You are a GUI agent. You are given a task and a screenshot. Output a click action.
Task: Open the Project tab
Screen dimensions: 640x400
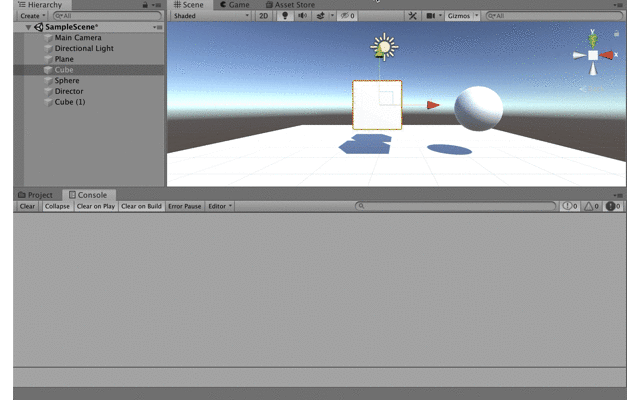coord(37,195)
